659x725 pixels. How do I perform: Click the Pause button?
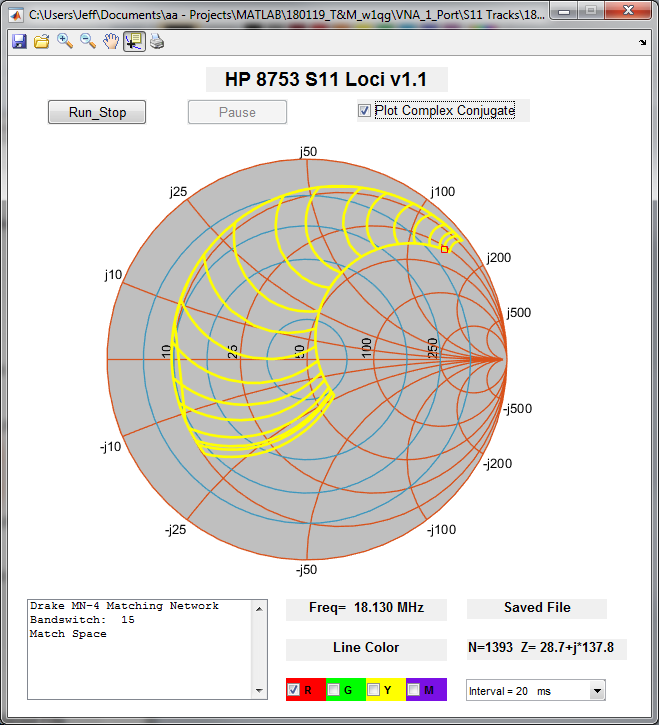(237, 112)
